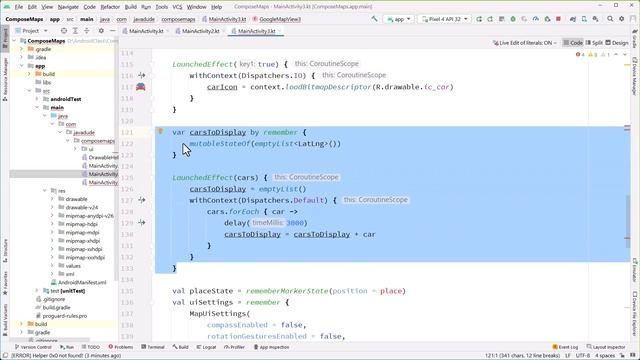640x360 pixels.
Task: Expand the .gradle folder
Action: coord(21,49)
